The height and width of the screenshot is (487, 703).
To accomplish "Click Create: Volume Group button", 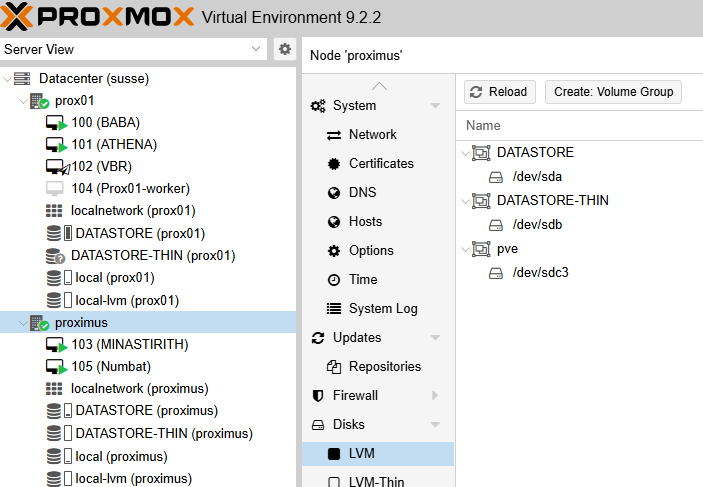I will tap(613, 92).
